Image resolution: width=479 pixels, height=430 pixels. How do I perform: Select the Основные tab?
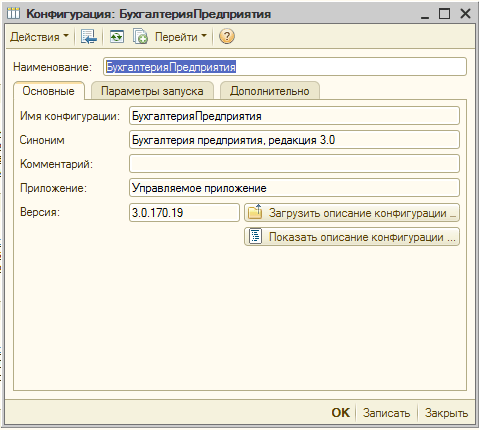click(x=49, y=91)
